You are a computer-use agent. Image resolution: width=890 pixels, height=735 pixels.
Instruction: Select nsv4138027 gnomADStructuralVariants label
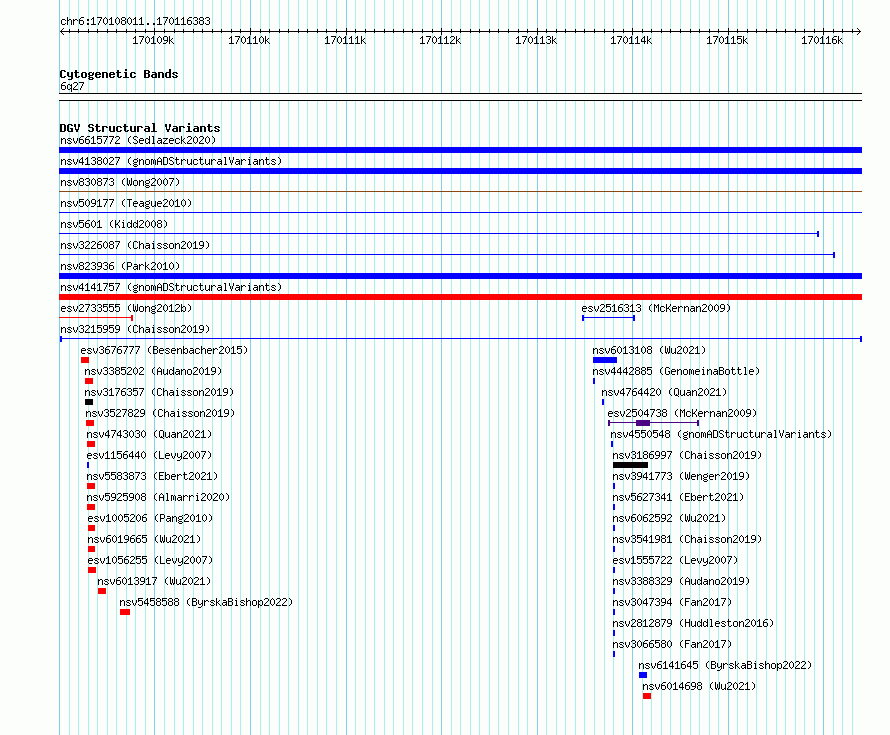point(171,161)
